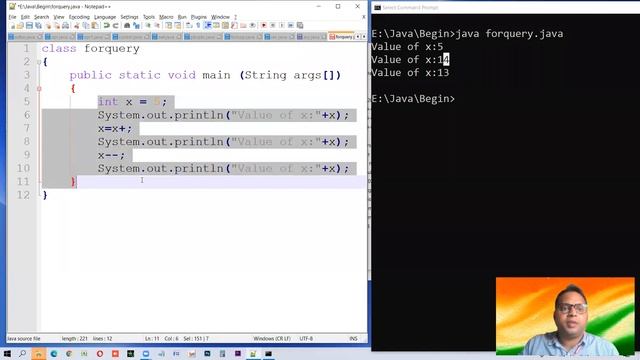
Task: Click the Close All toolbar icon
Action: [57, 25]
